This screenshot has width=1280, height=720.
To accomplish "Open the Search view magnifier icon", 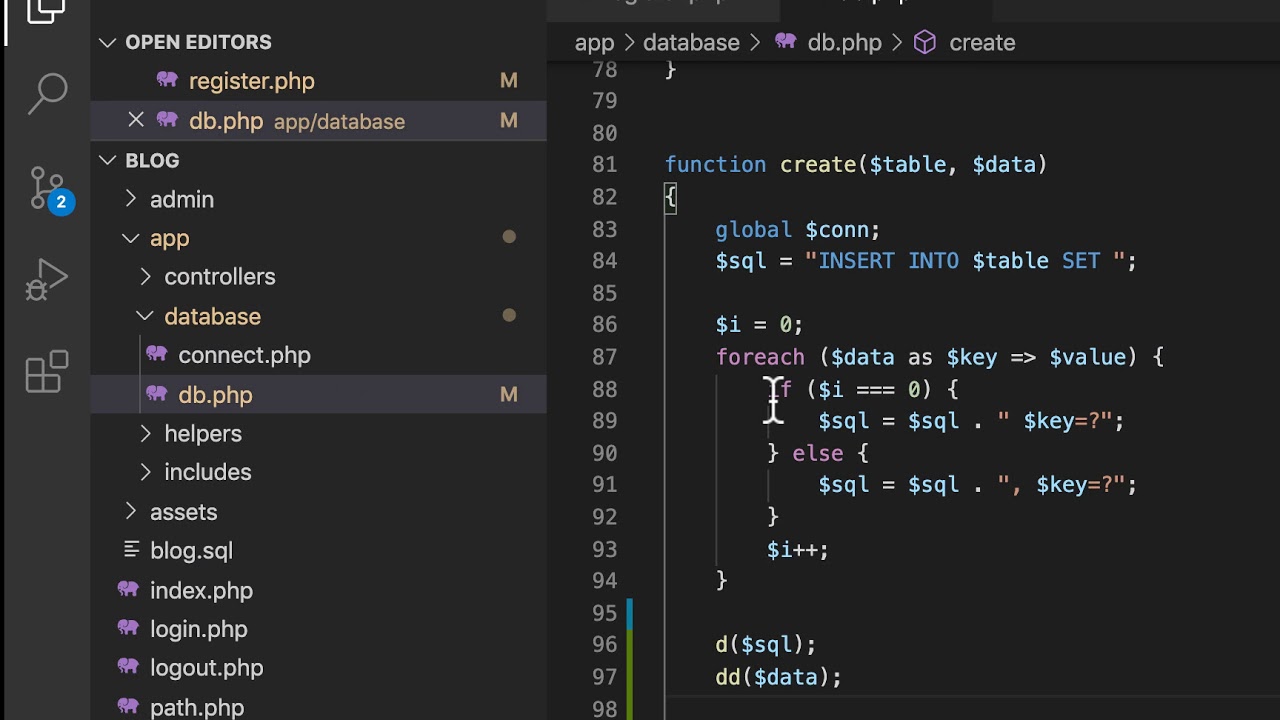I will tap(46, 94).
